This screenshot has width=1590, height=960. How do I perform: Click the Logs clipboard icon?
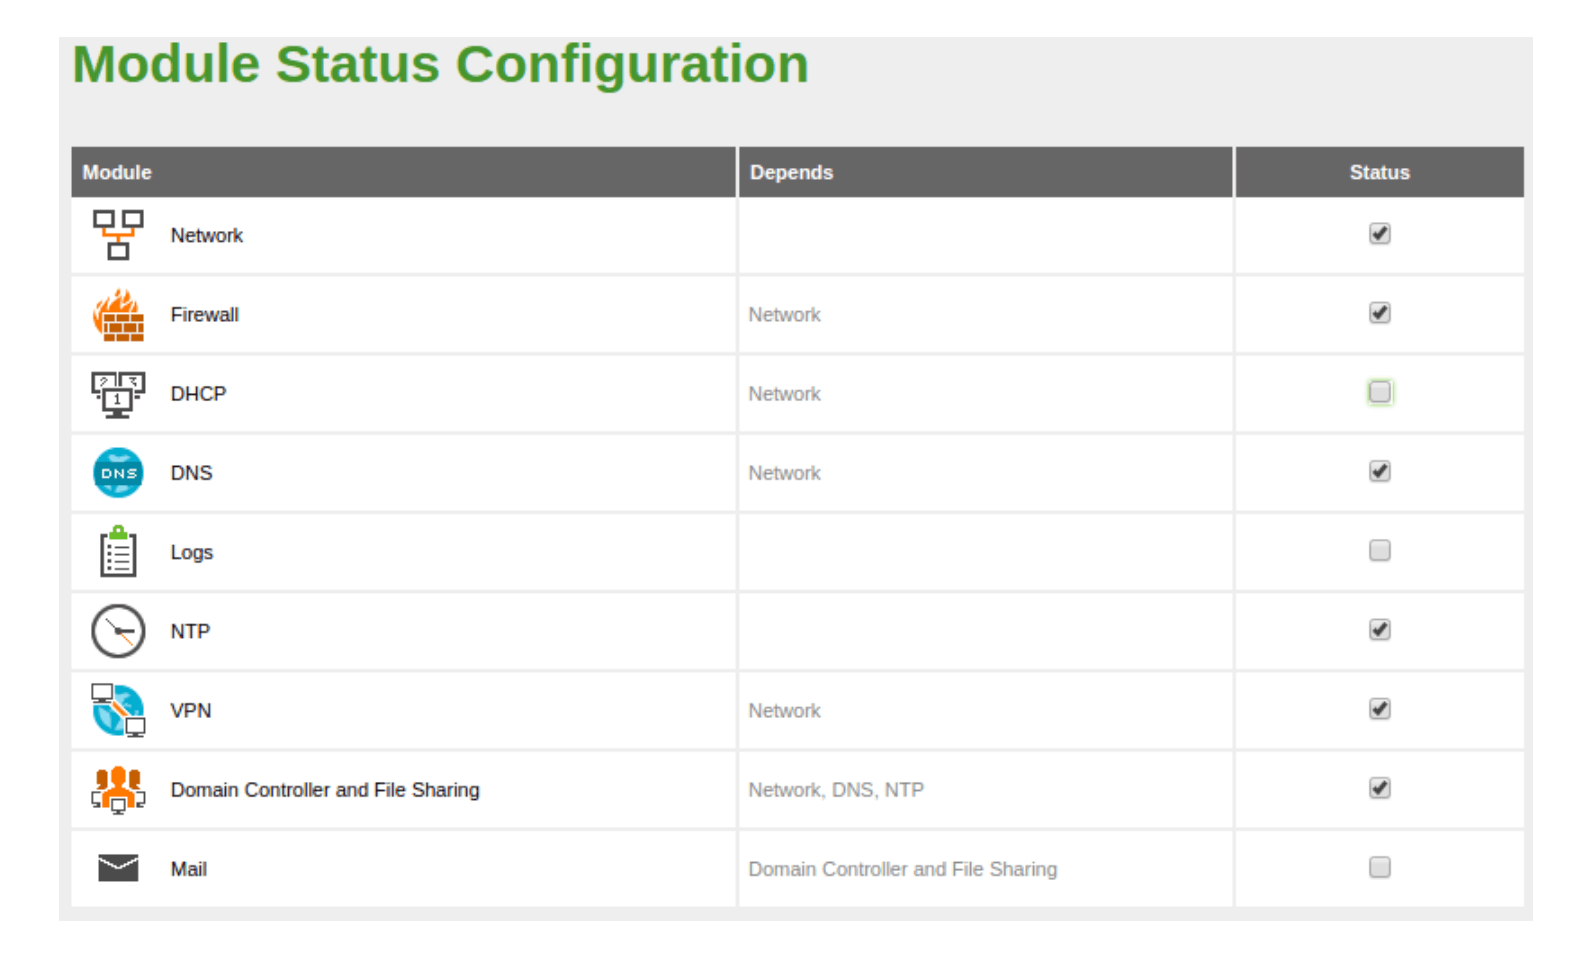(118, 552)
